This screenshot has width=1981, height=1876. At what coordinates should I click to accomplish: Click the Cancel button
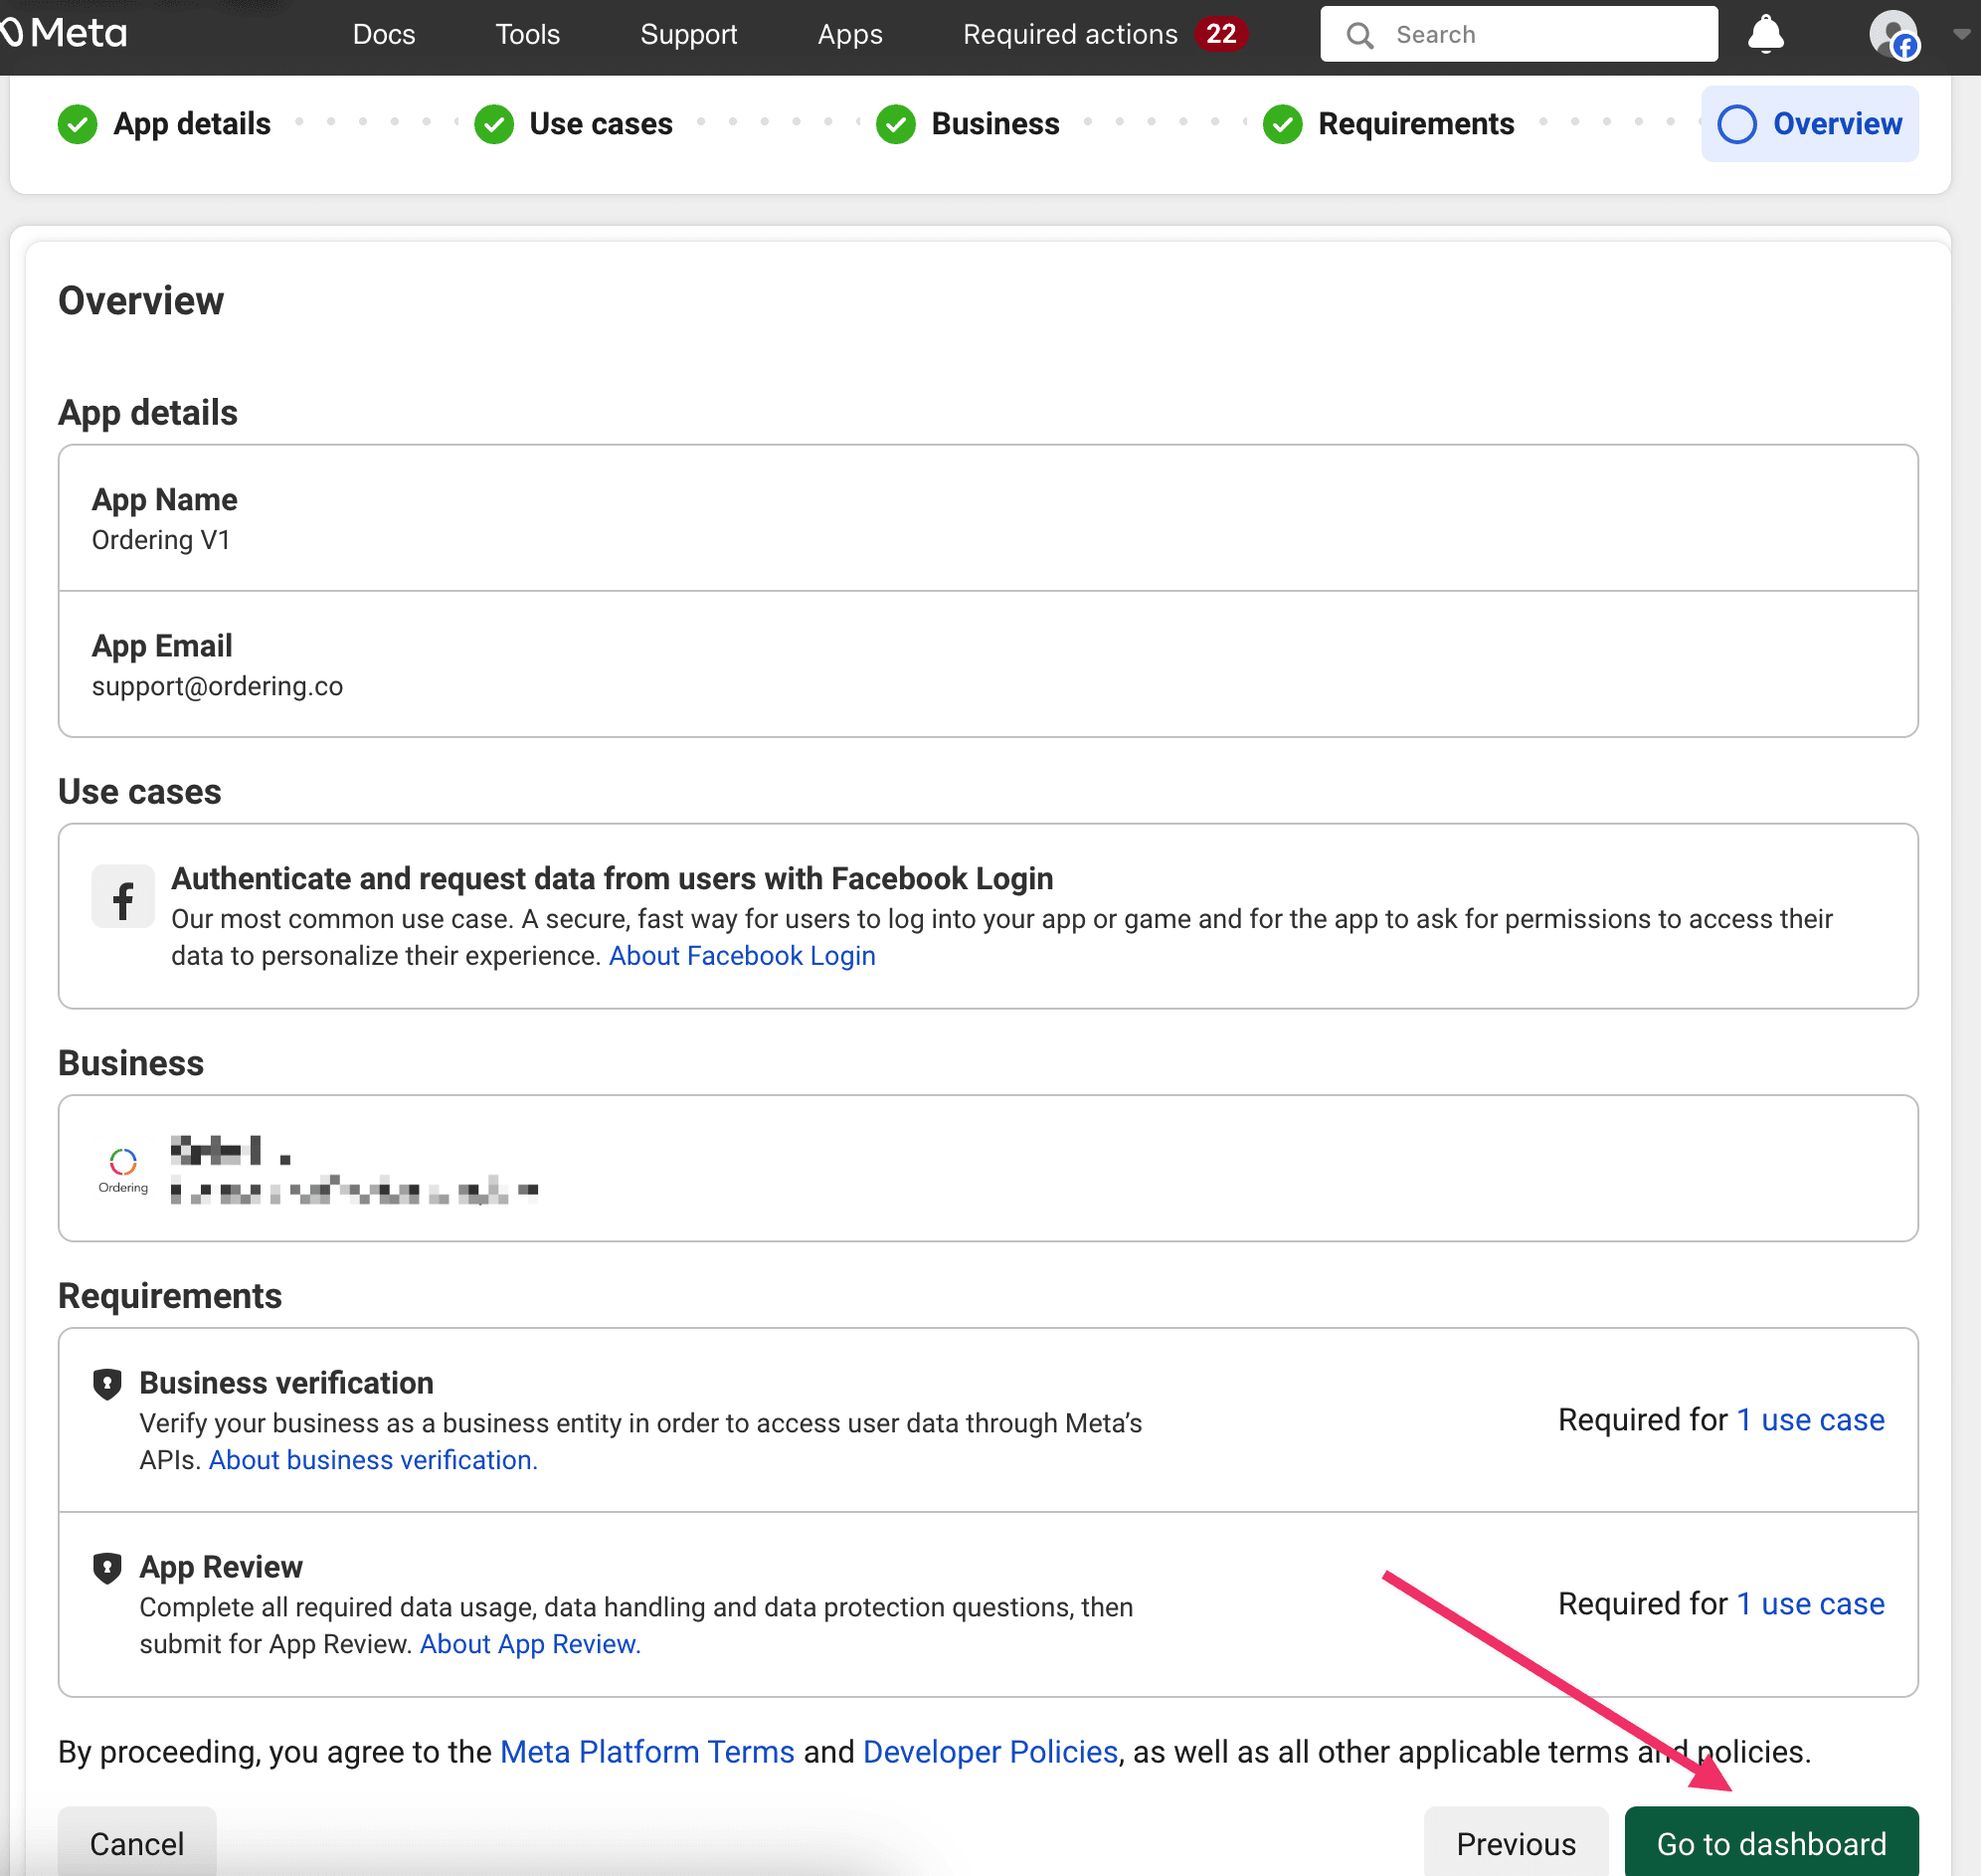tap(137, 1842)
